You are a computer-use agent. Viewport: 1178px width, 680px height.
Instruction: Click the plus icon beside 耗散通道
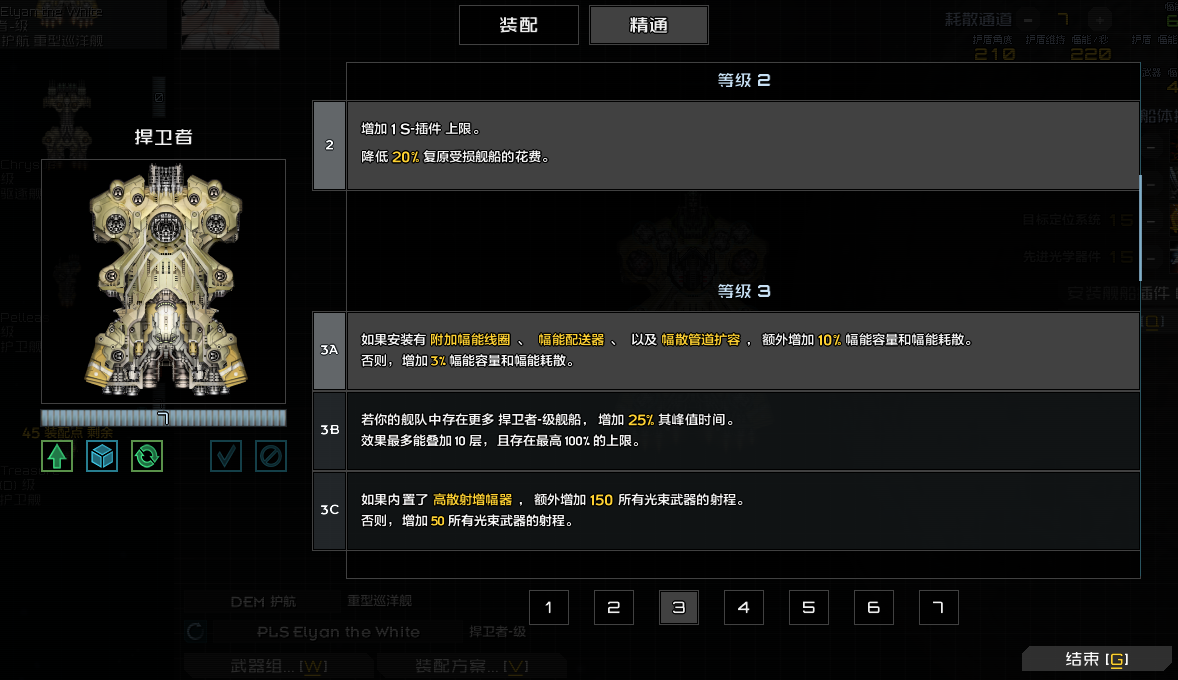coord(1100,18)
